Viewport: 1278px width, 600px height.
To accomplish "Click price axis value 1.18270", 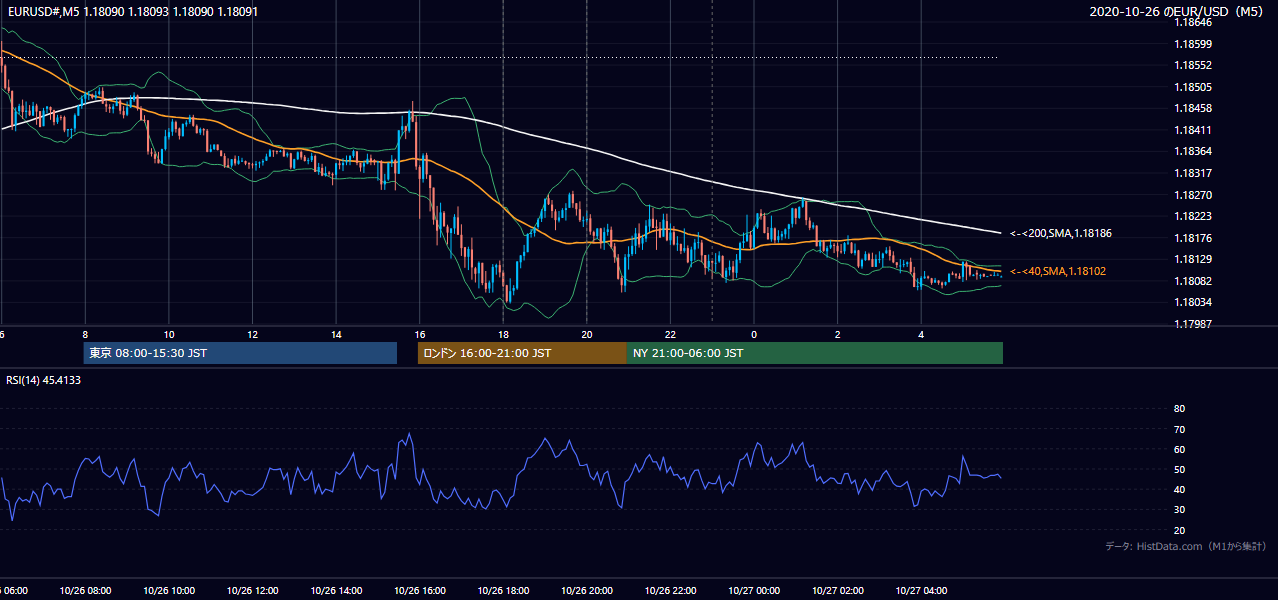I will pyautogui.click(x=1193, y=195).
